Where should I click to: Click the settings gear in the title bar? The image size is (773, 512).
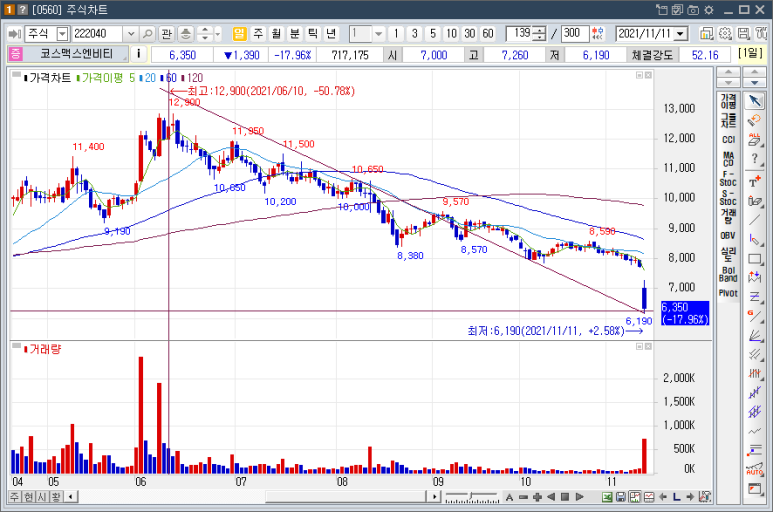(709, 9)
